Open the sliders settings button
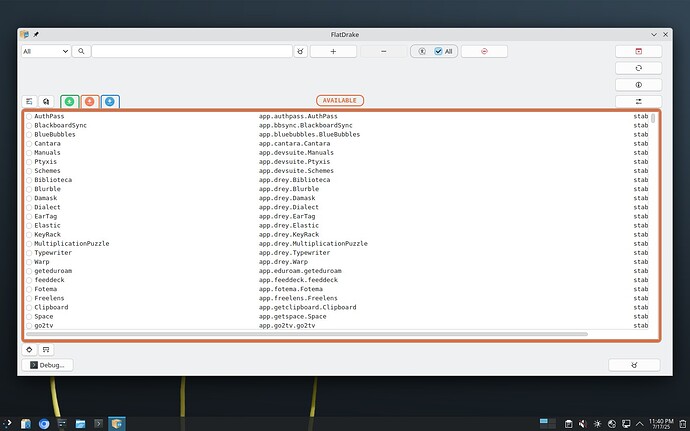The width and height of the screenshot is (690, 431). click(x=639, y=101)
